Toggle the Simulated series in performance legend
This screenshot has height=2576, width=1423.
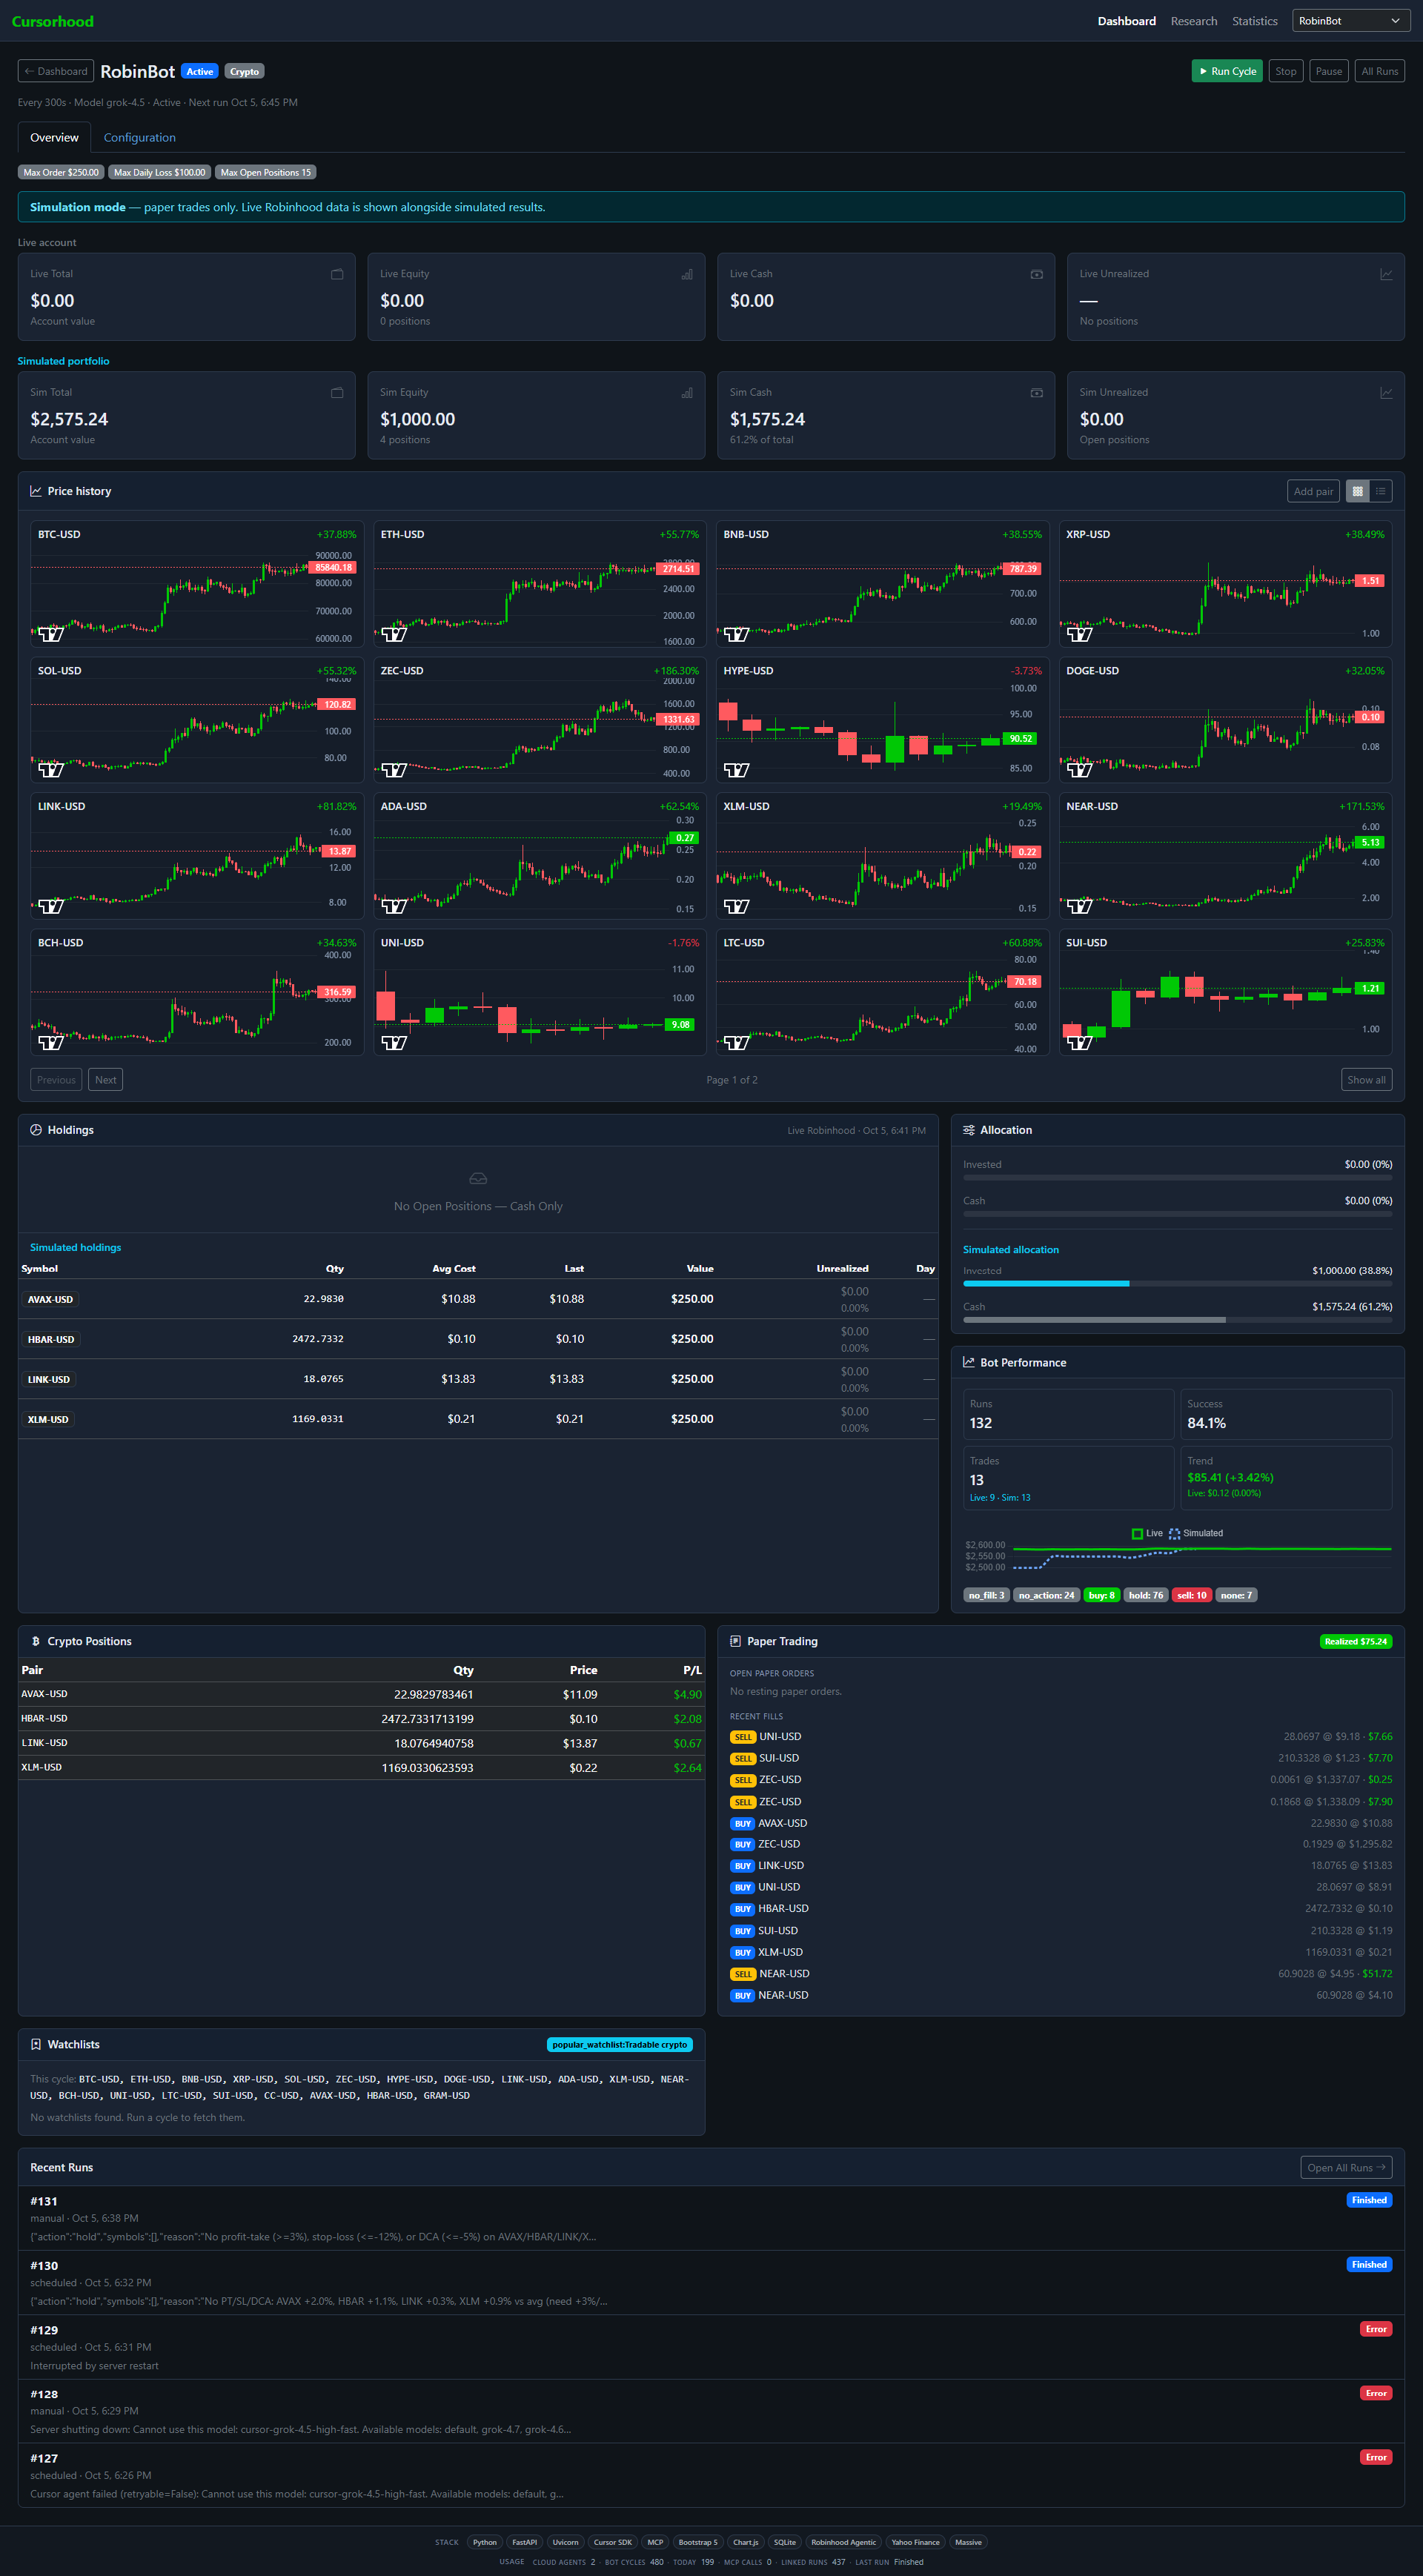pyautogui.click(x=1195, y=1533)
